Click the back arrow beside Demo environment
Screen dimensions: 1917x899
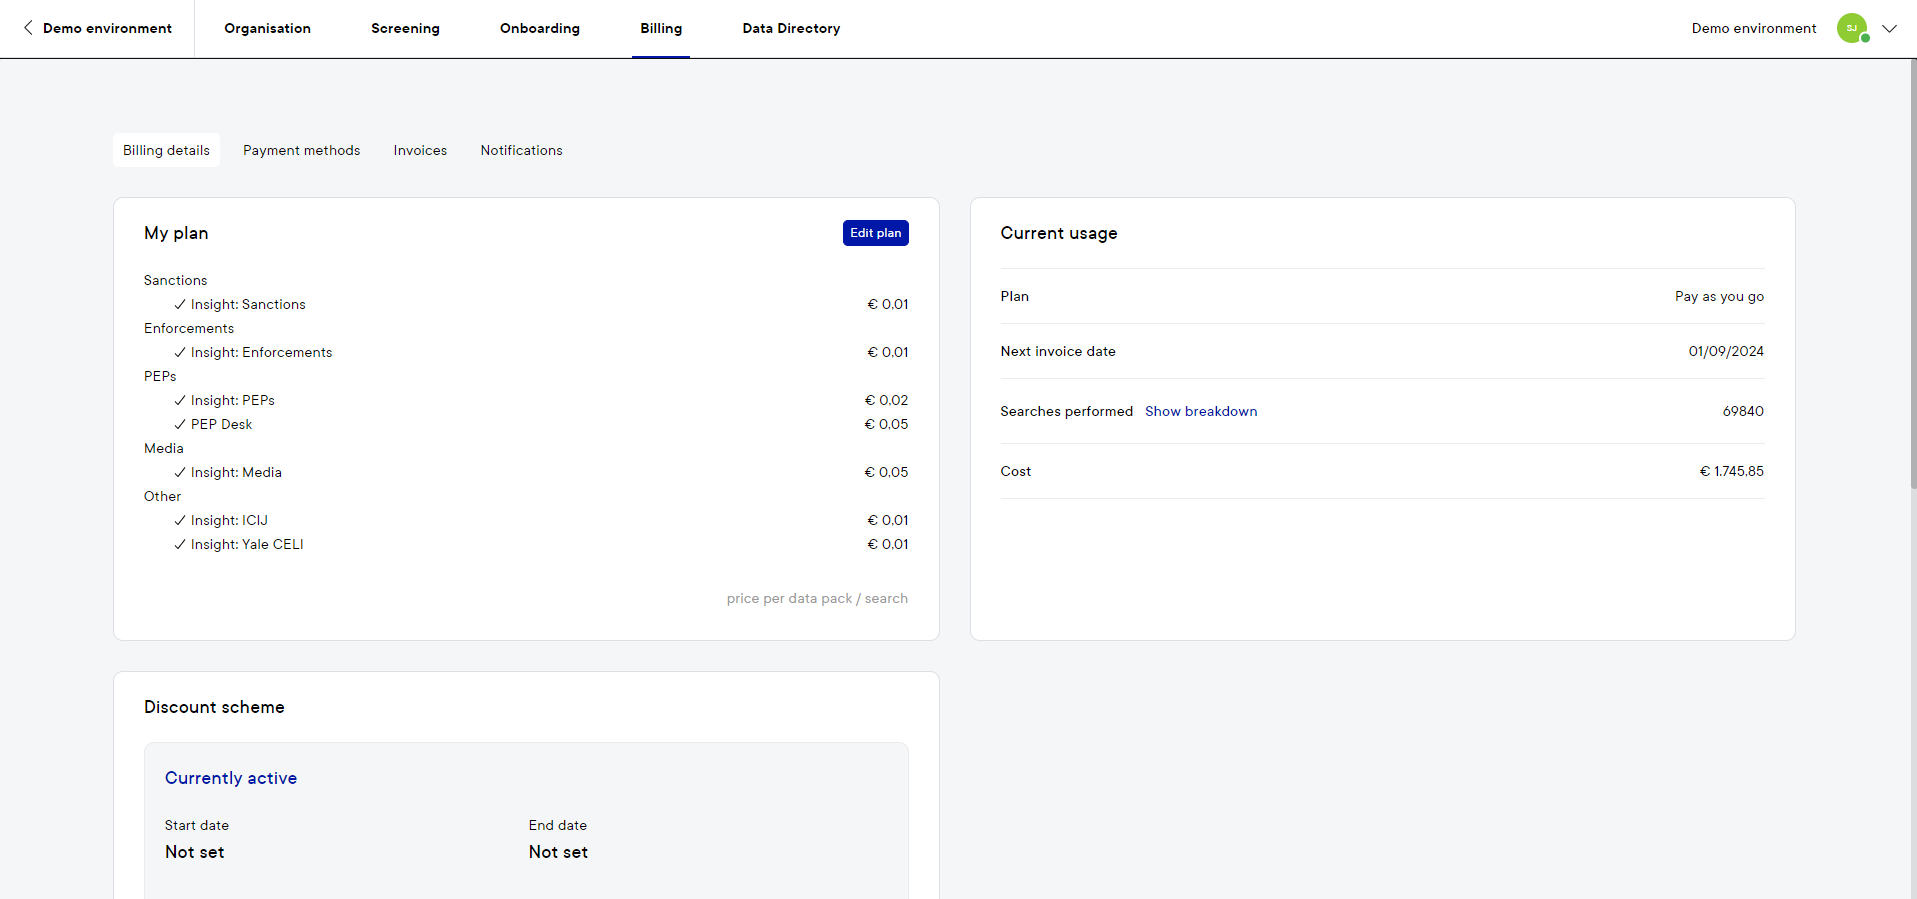click(x=28, y=28)
